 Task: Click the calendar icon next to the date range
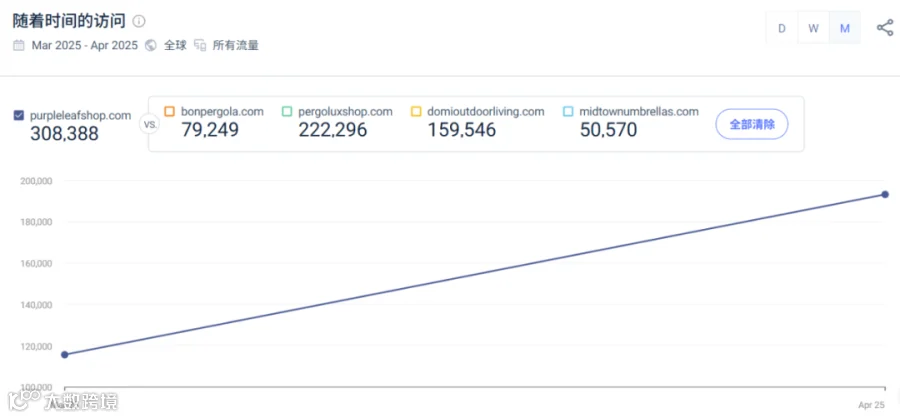pos(19,45)
